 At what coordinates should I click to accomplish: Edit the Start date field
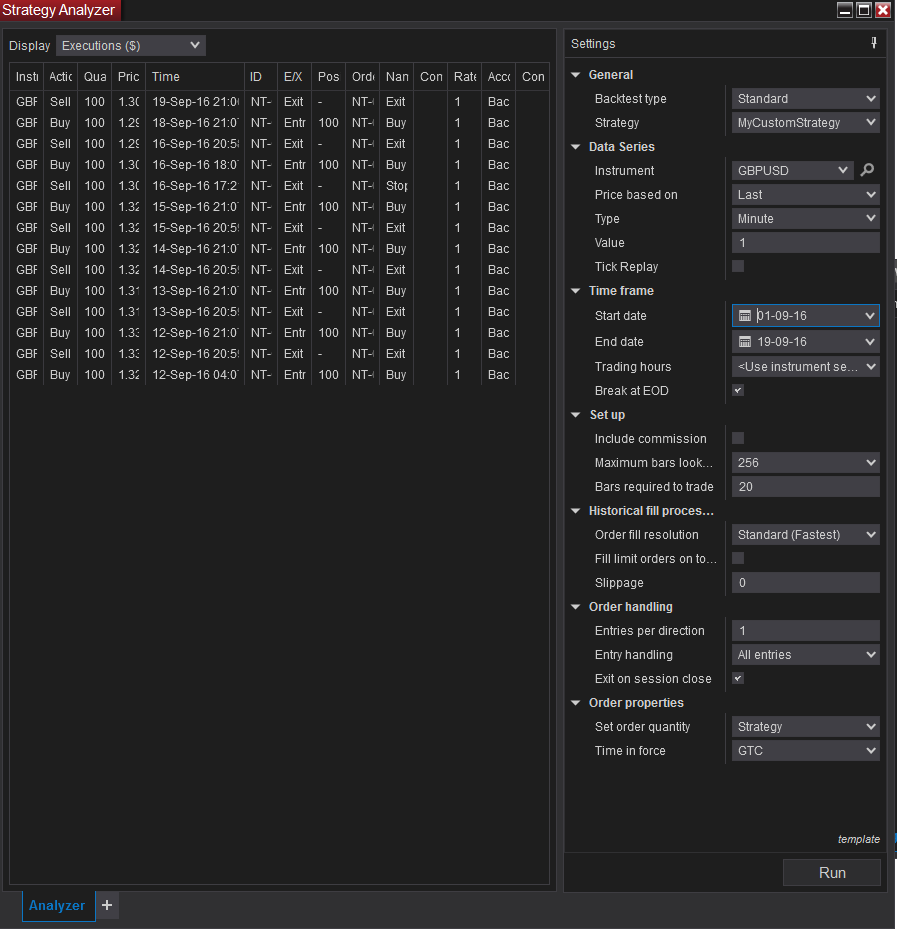coord(807,316)
